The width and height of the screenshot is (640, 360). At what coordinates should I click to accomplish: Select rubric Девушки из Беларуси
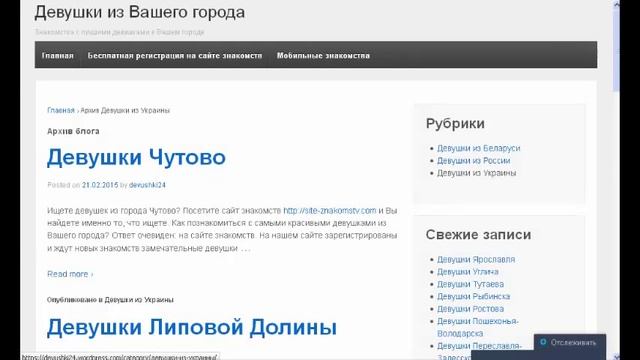coord(479,148)
